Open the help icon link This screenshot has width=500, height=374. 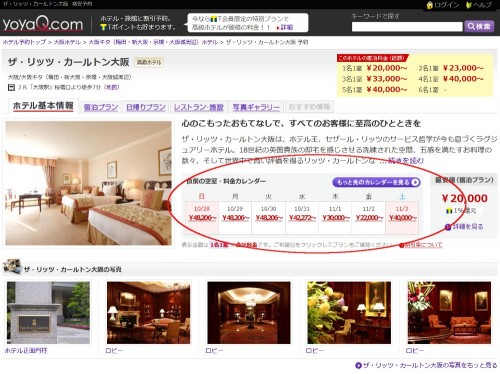[x=469, y=5]
